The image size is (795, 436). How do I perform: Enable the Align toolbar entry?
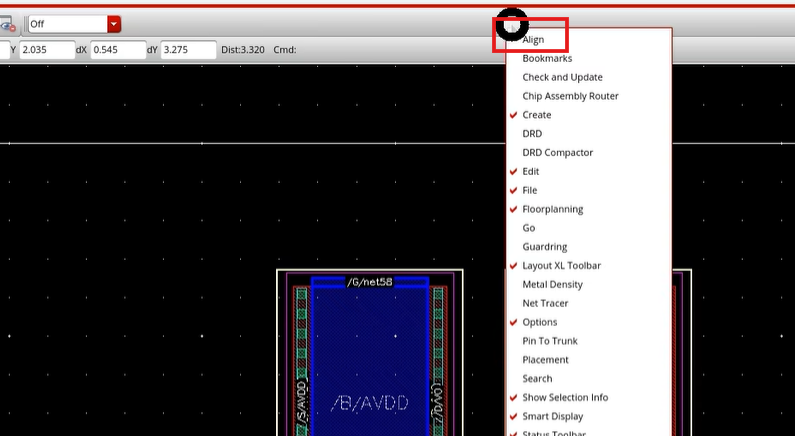(589, 40)
